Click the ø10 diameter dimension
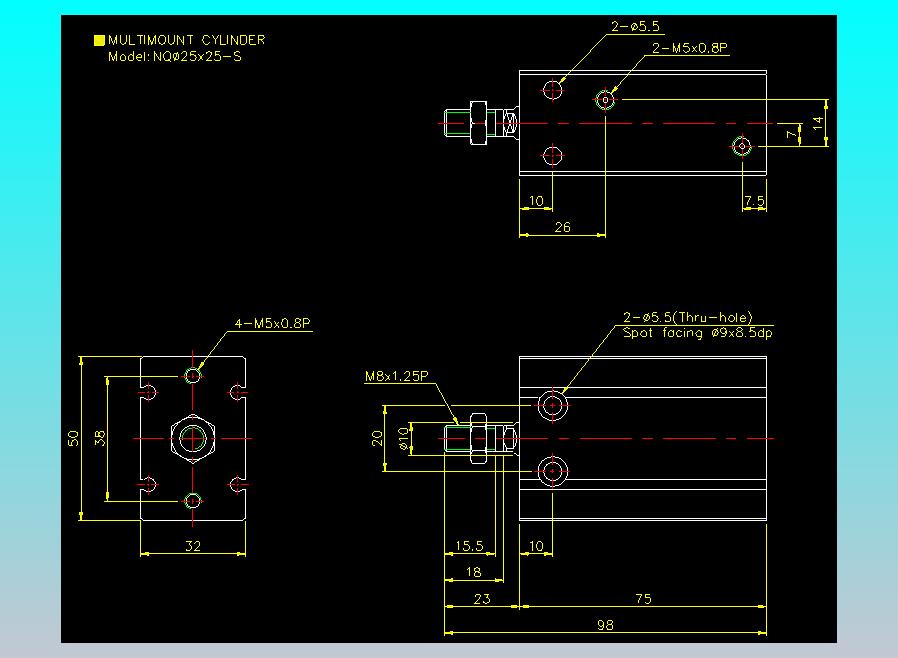This screenshot has width=898, height=658. pyautogui.click(x=403, y=439)
